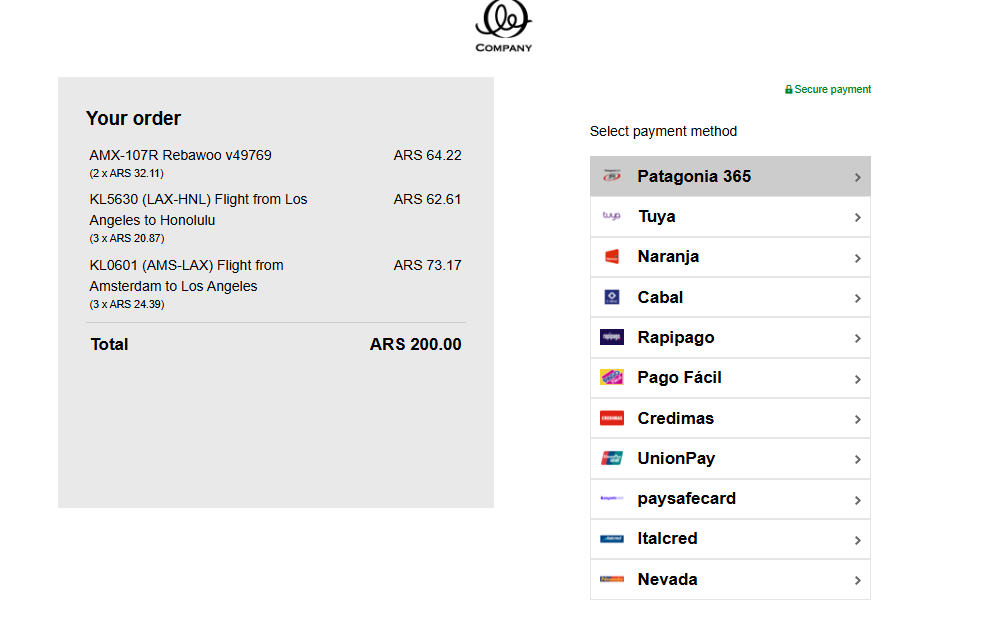995x642 pixels.
Task: Expand the Rapipago row chevron
Action: pos(857,338)
